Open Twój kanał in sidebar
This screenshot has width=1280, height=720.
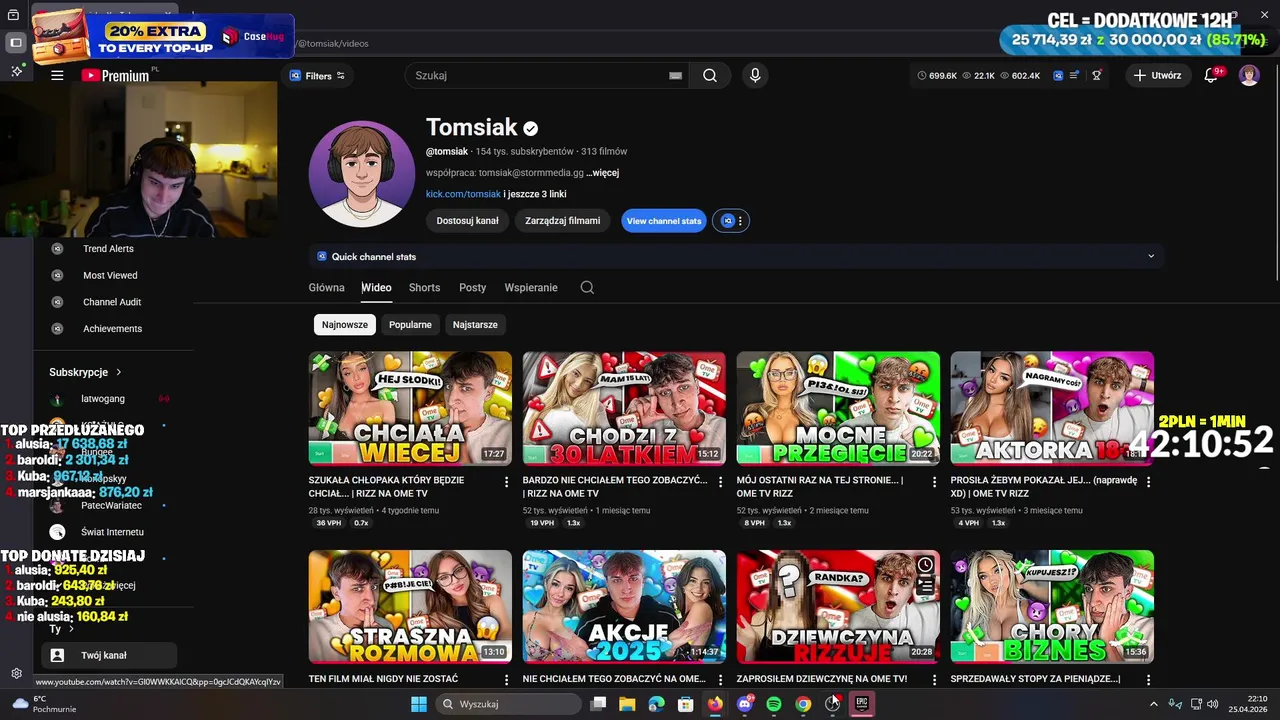[109, 655]
